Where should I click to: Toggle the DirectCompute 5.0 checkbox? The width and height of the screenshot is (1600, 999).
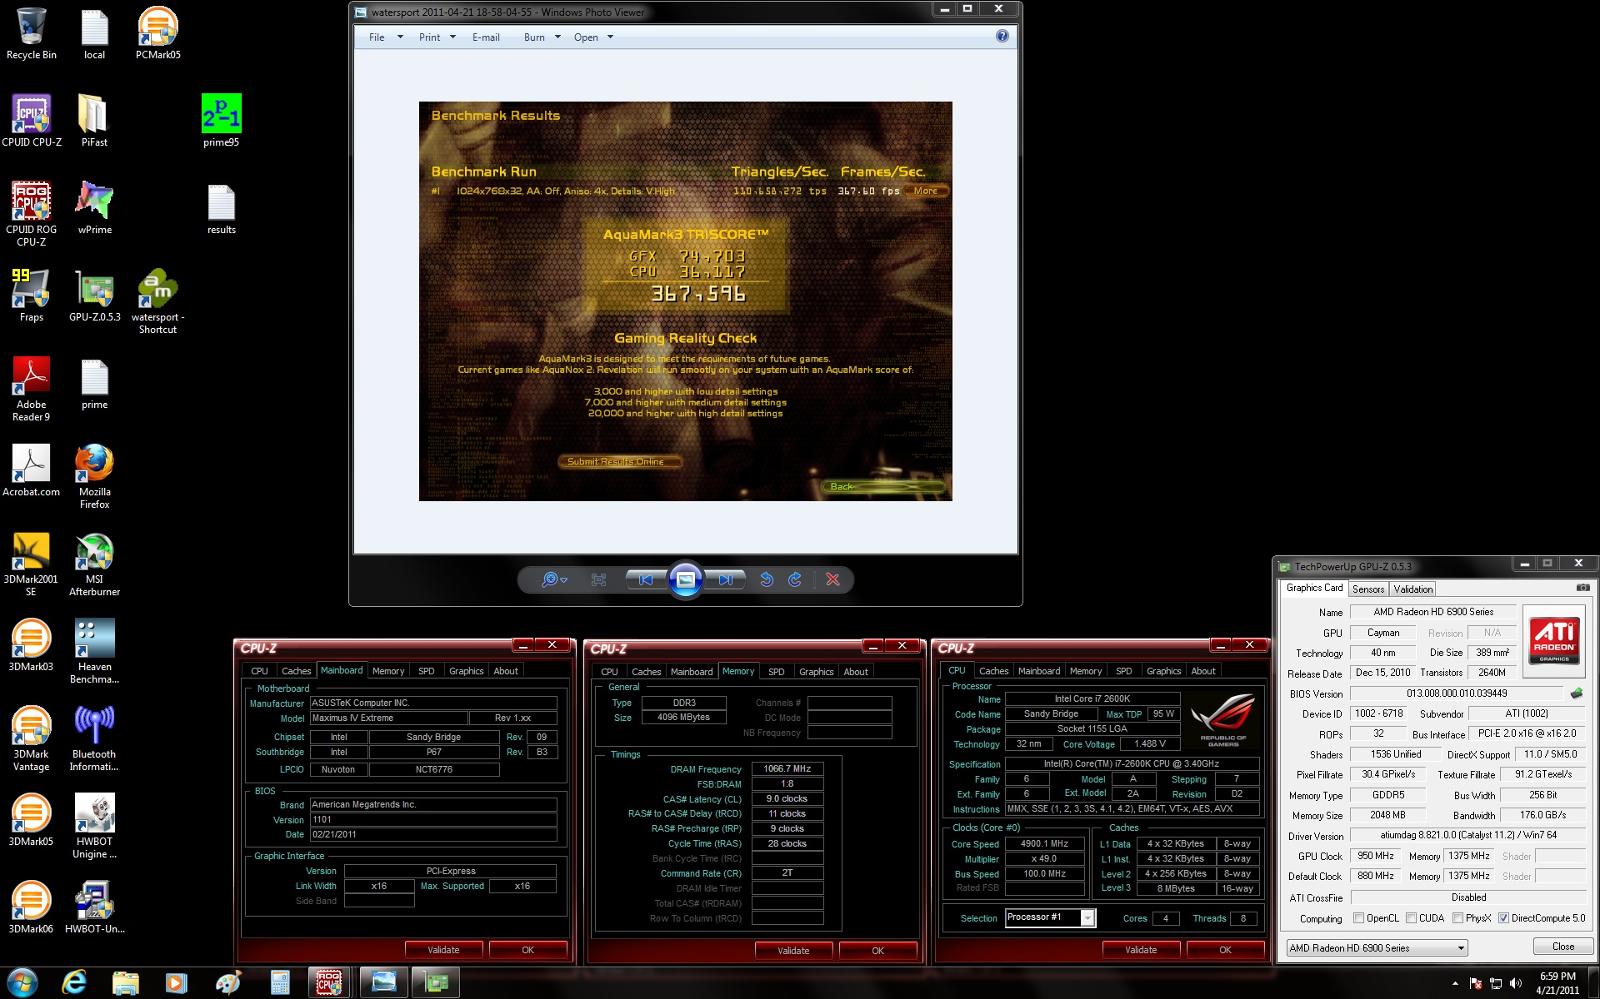(1503, 918)
